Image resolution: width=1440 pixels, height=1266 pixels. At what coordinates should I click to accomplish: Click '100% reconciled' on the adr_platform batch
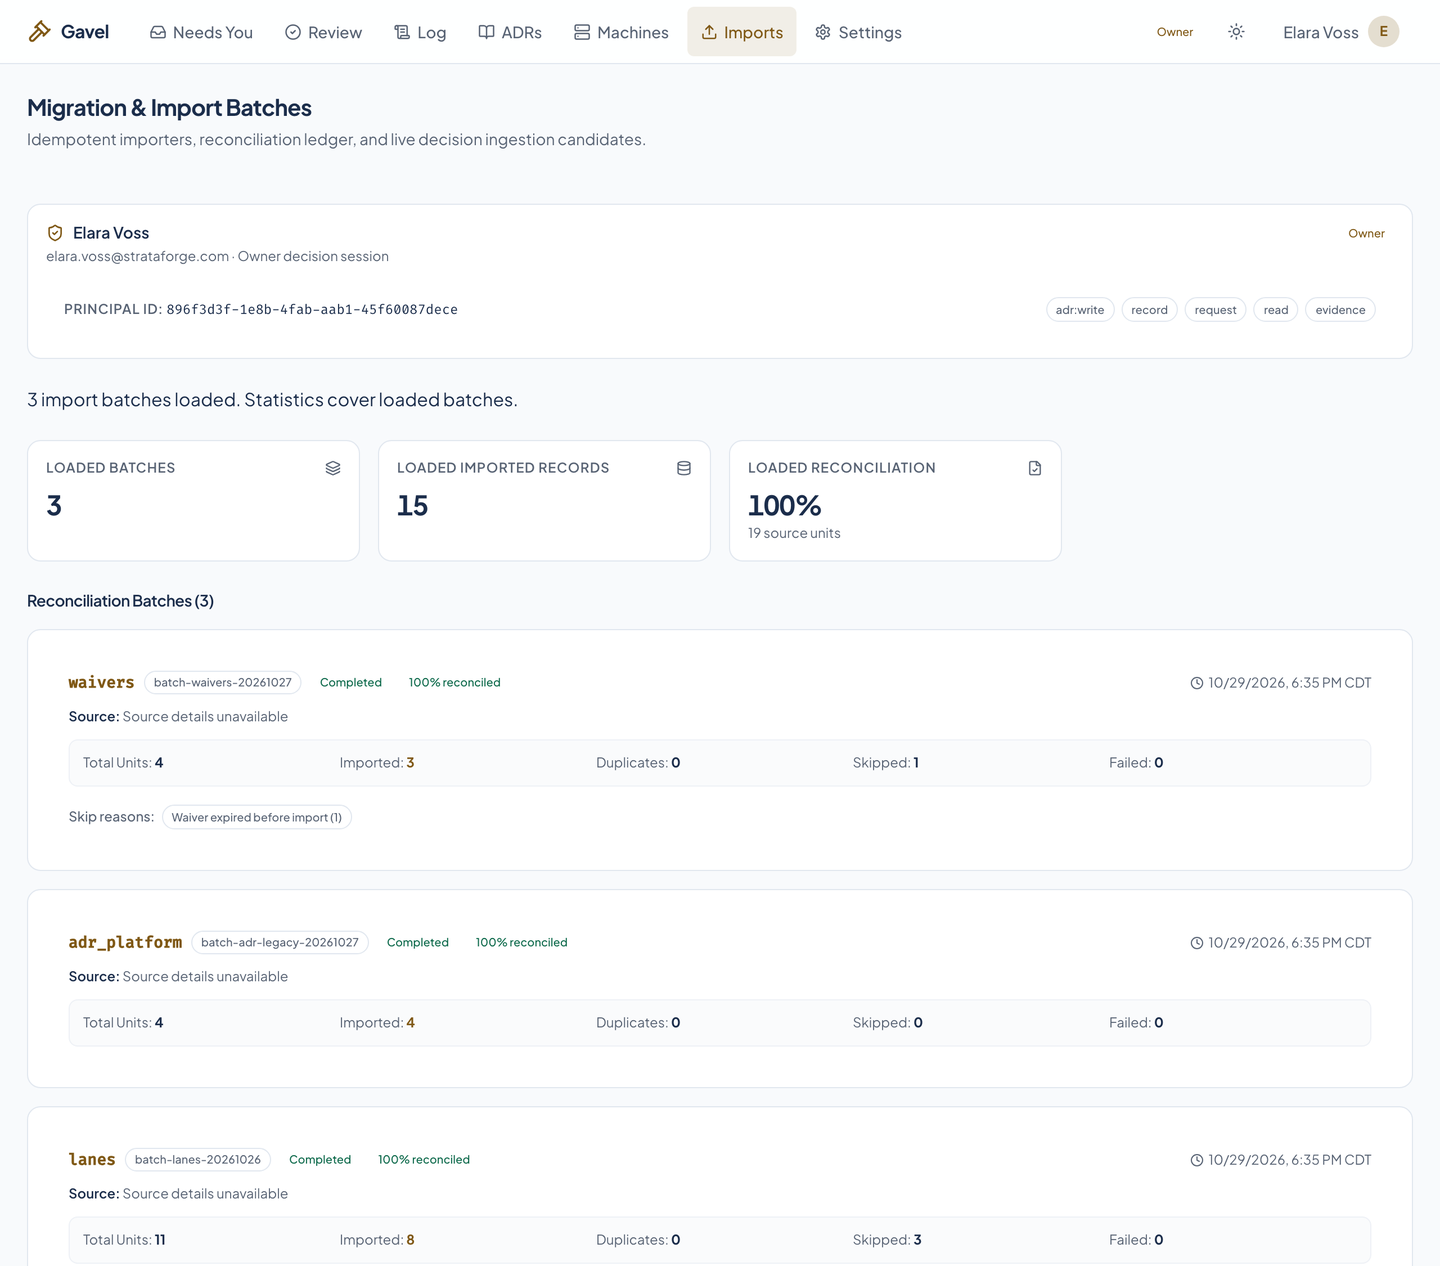(x=522, y=943)
